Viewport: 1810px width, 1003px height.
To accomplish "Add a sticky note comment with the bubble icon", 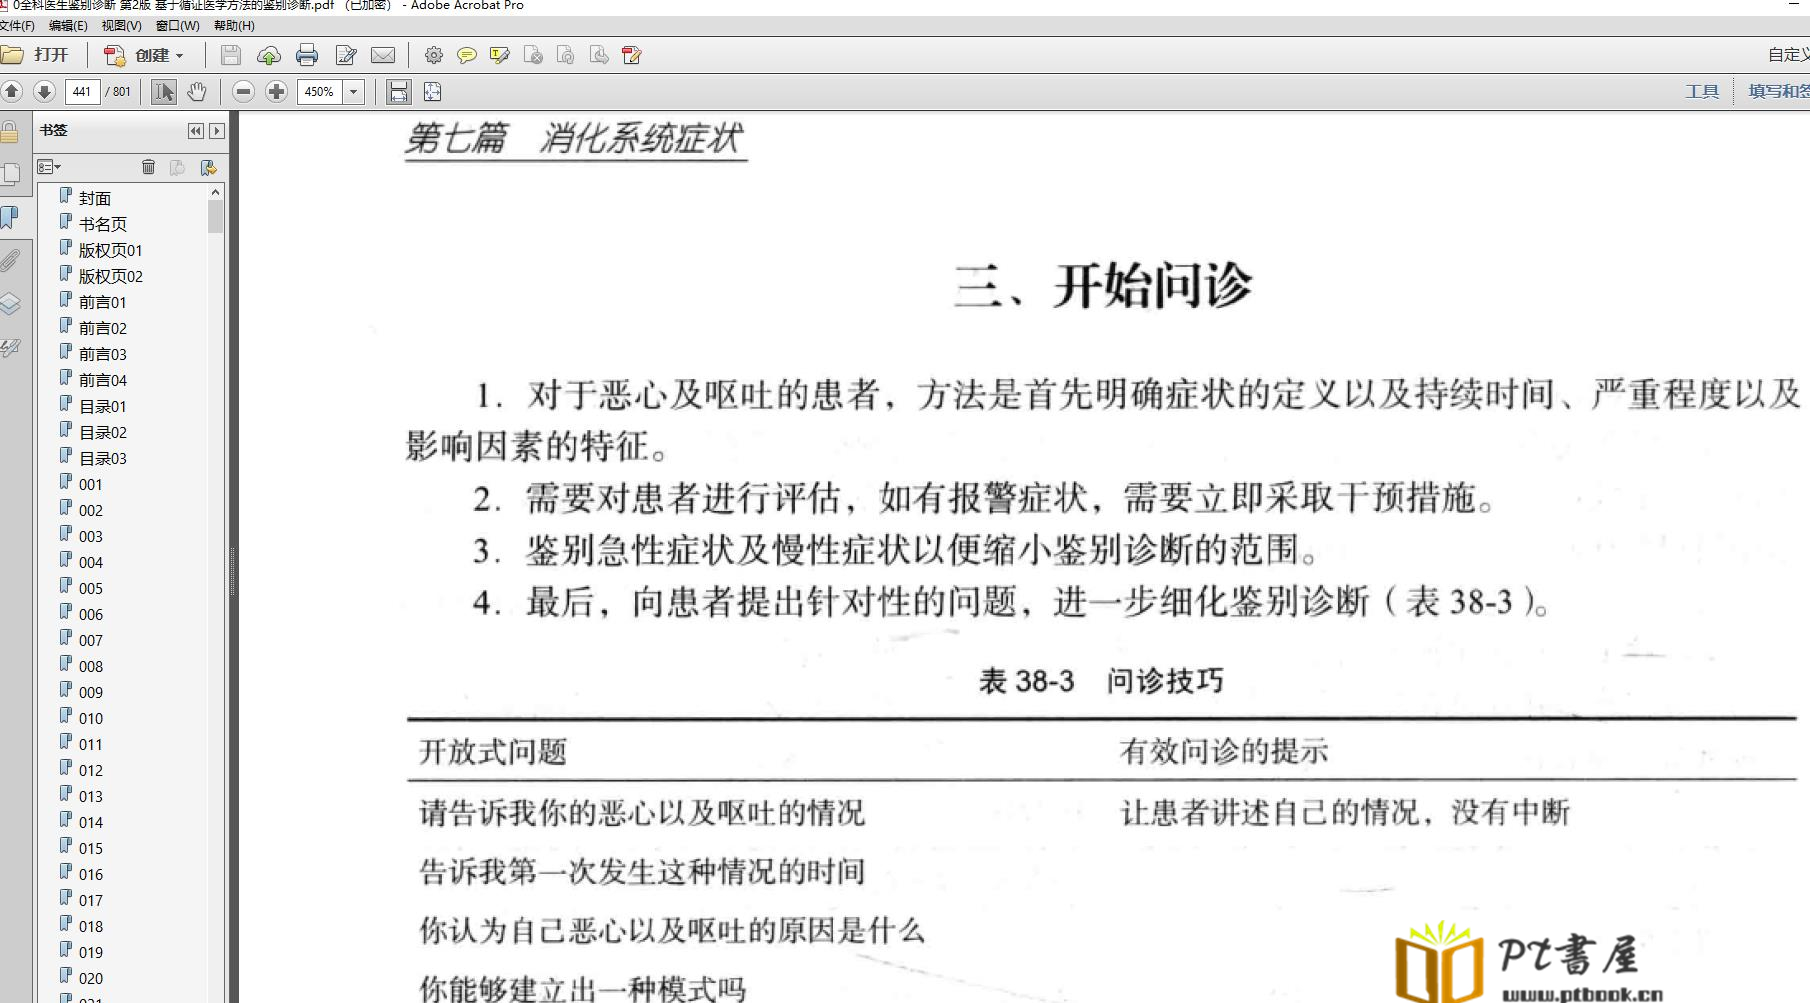I will (x=466, y=55).
